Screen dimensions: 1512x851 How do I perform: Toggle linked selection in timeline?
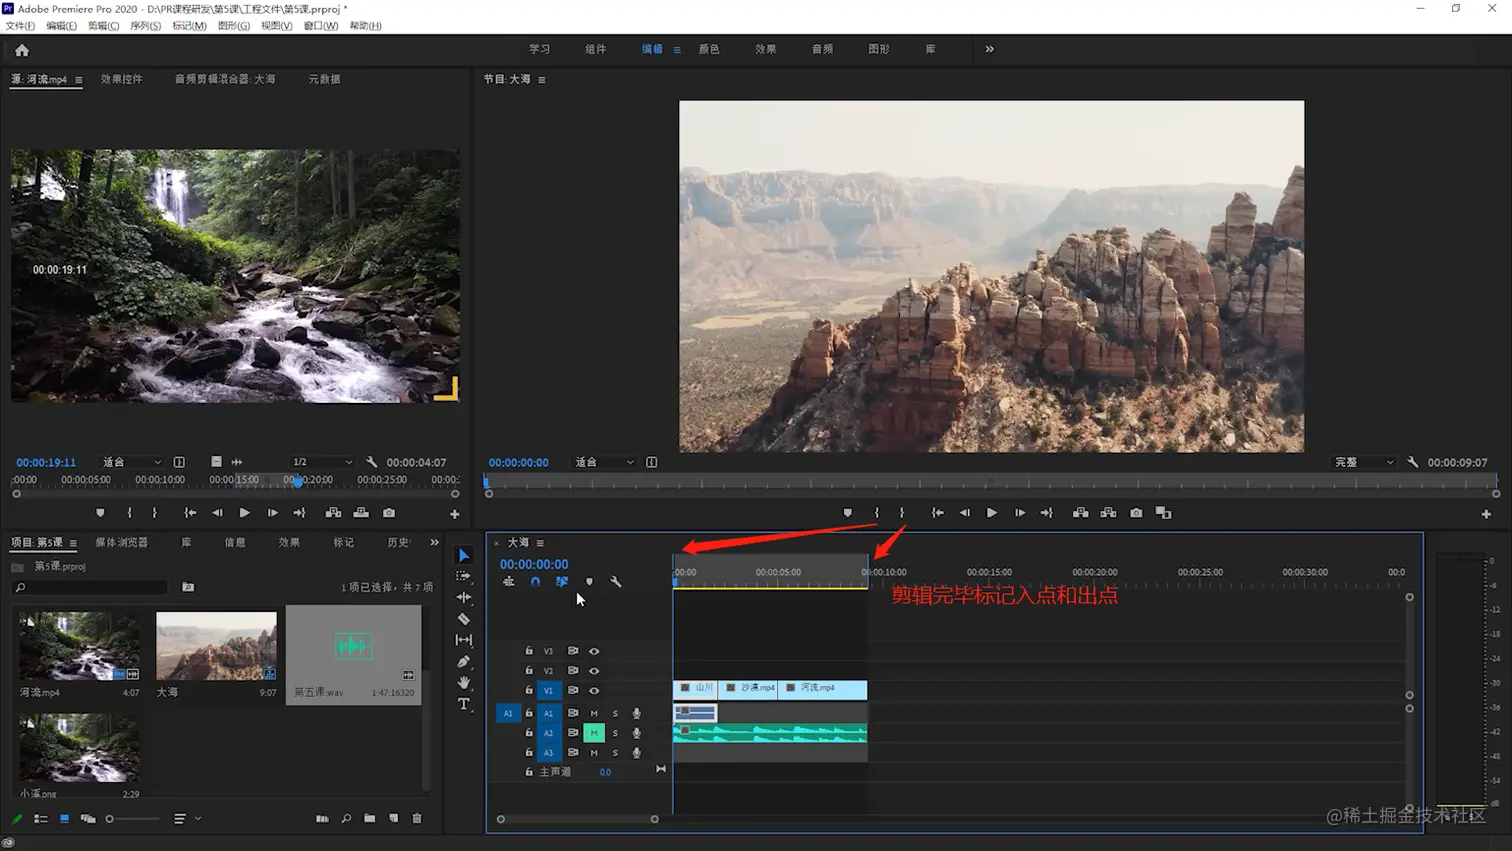tap(562, 582)
